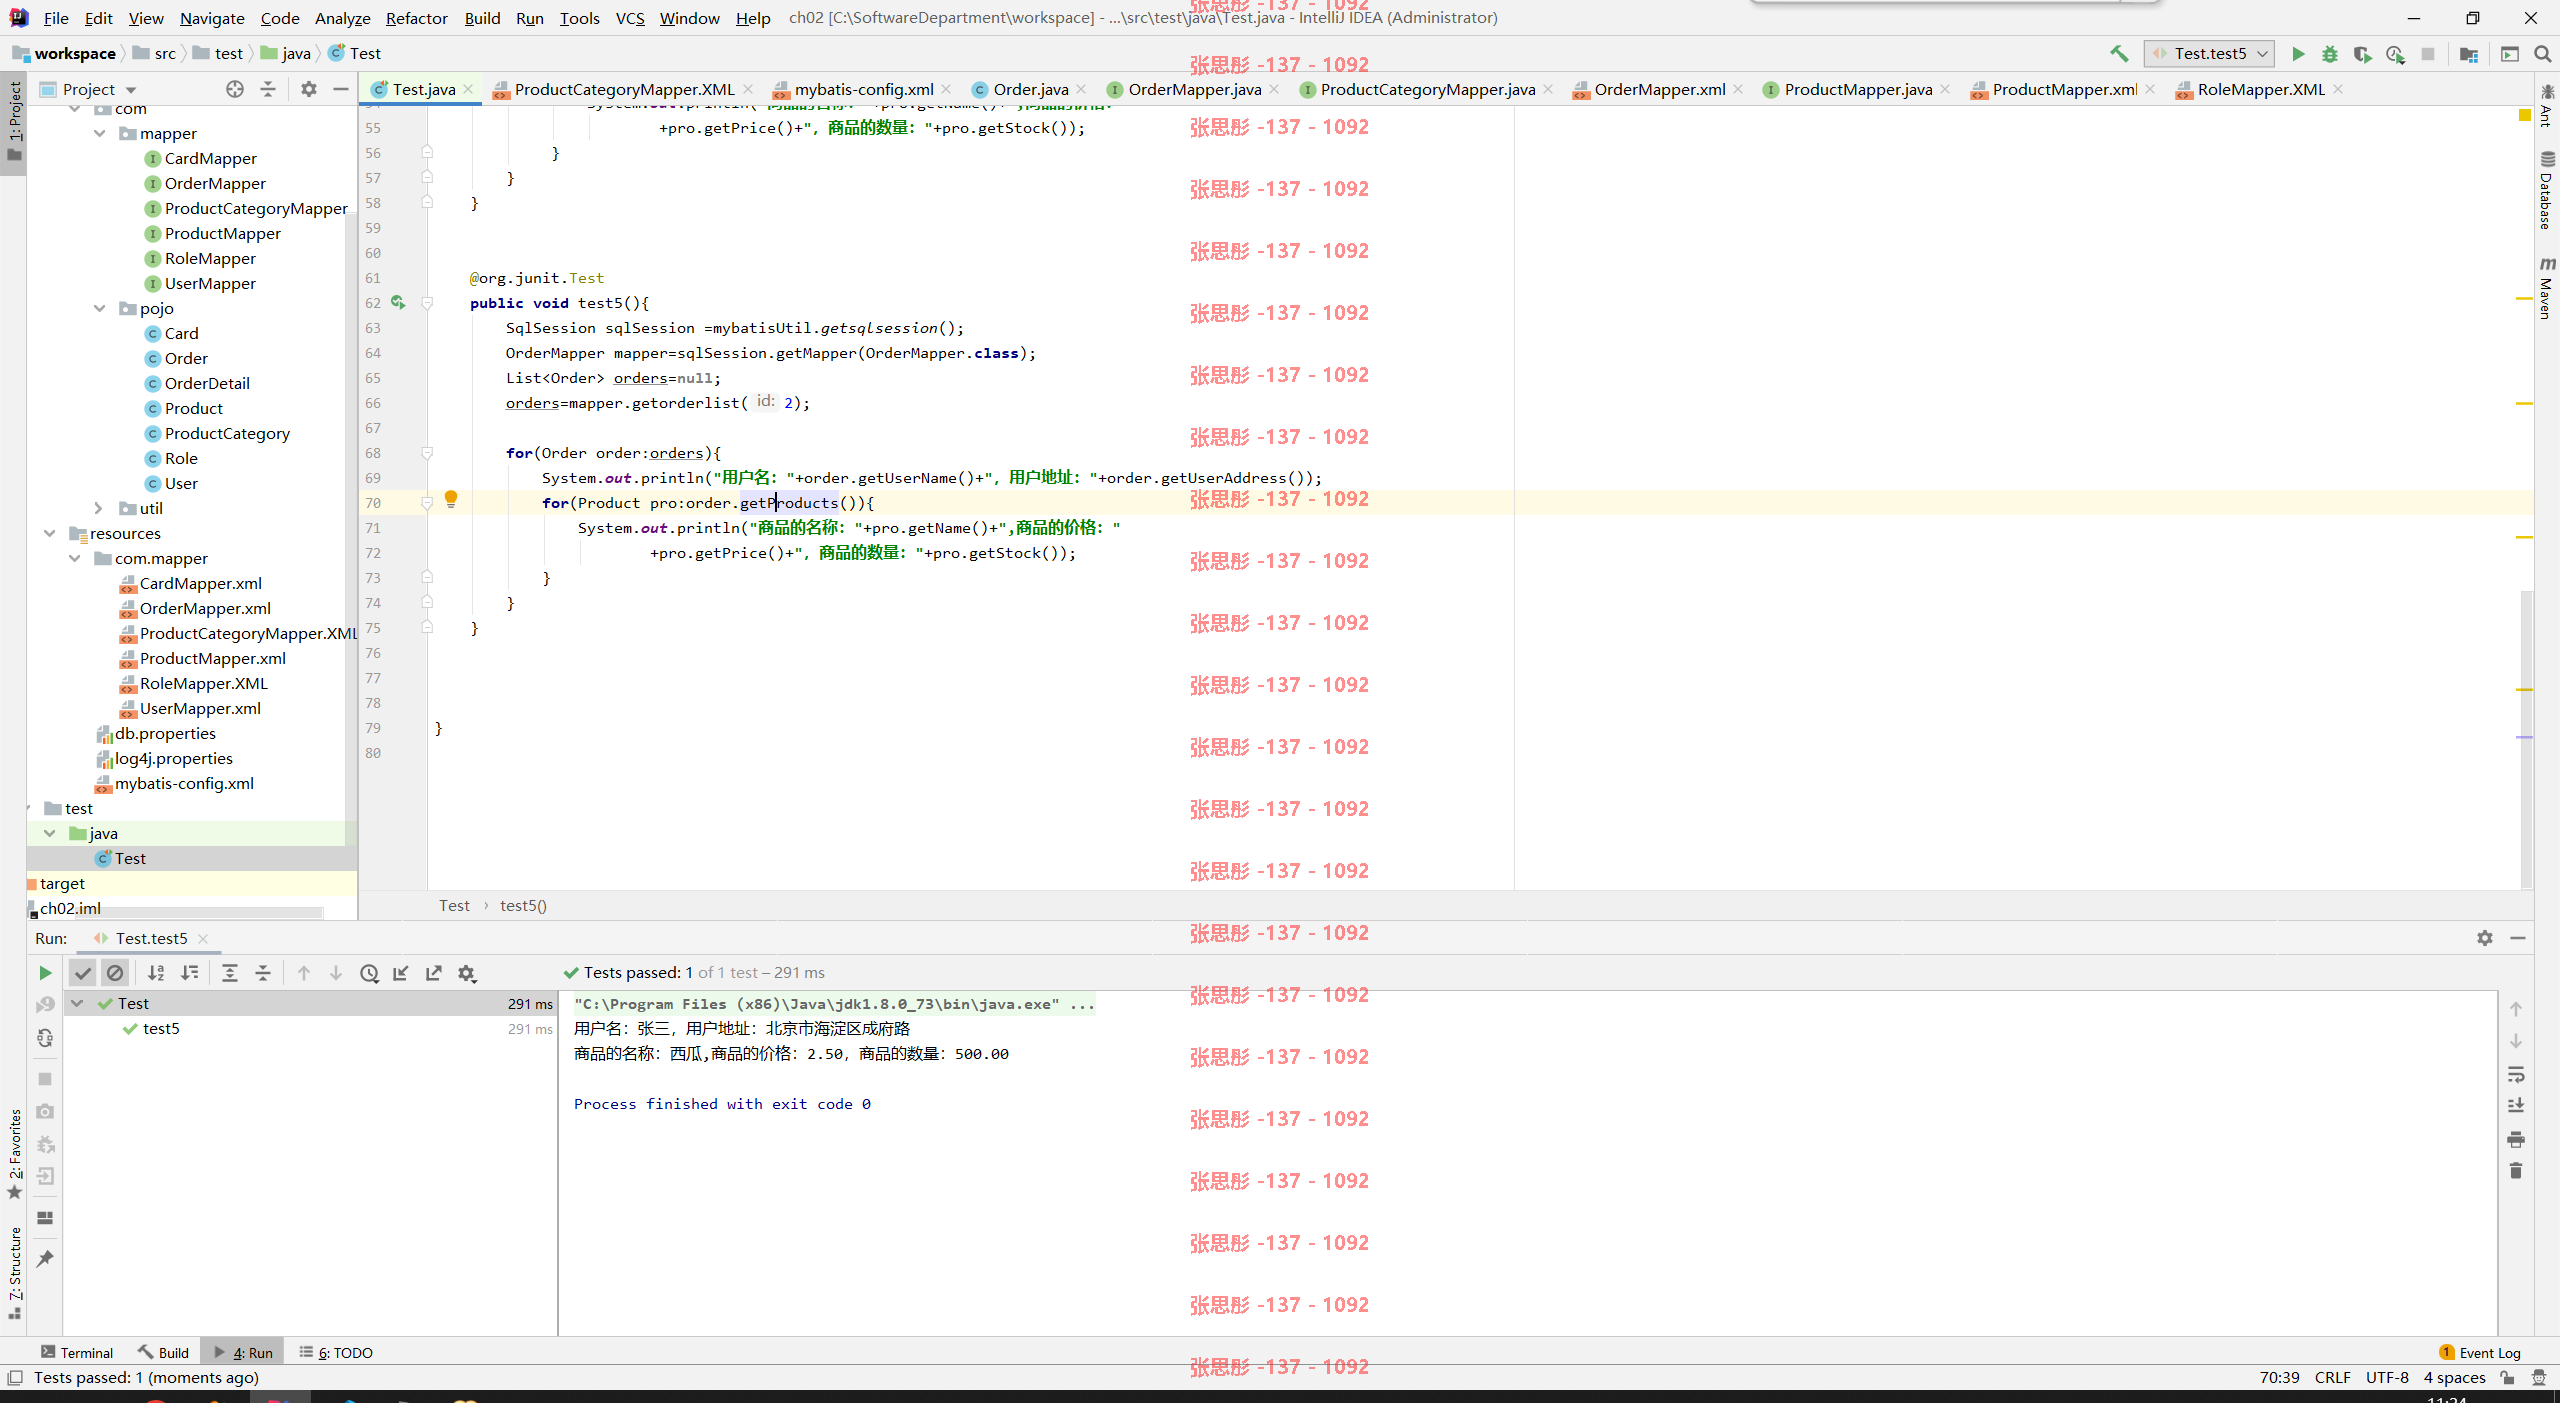Export test results icon
Viewport: 2560px width, 1403px height.
point(434,973)
